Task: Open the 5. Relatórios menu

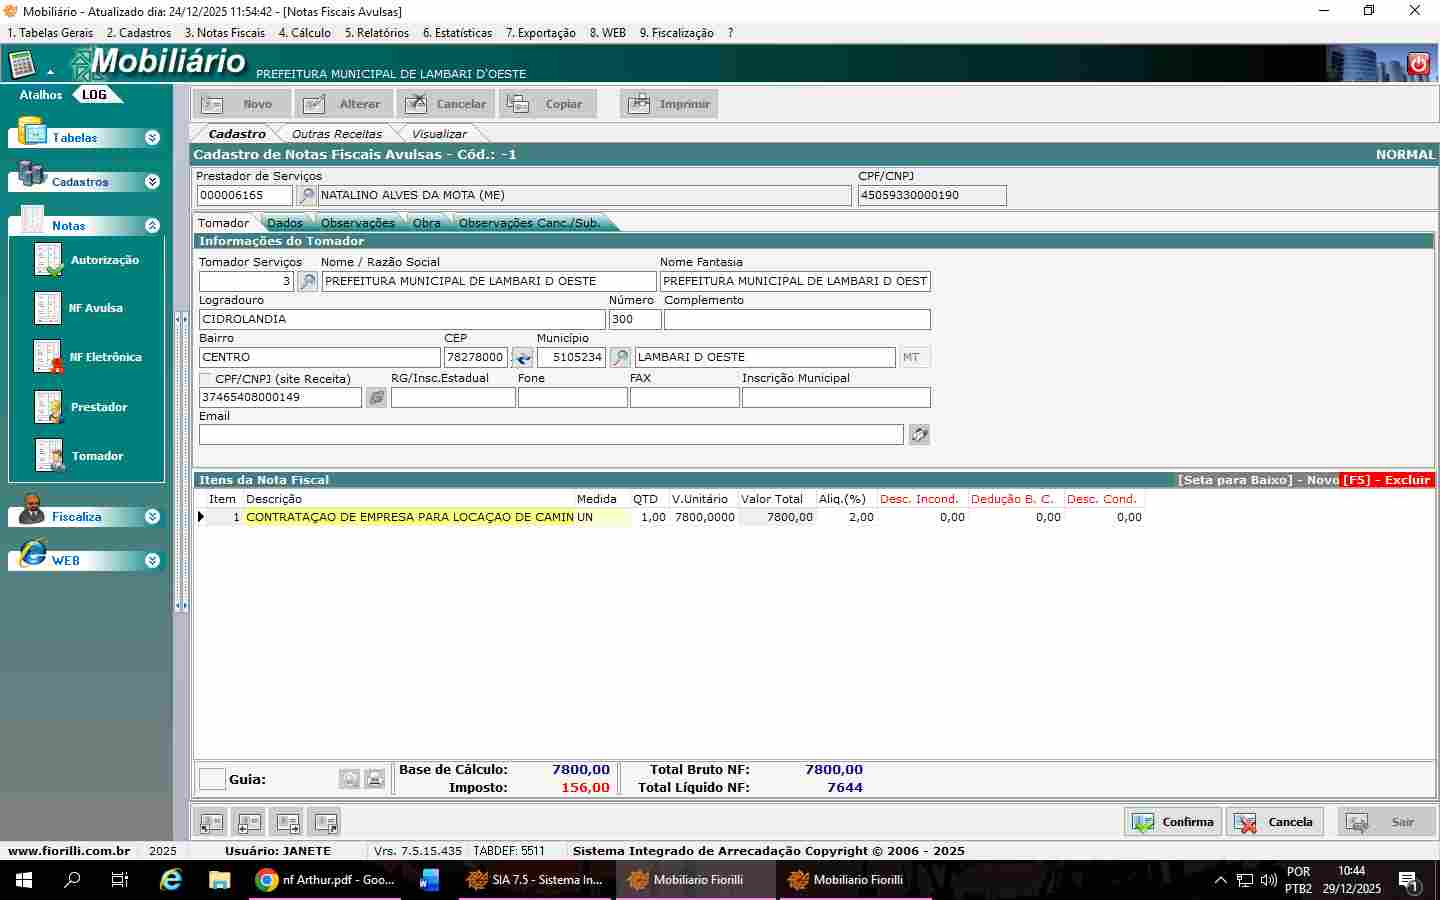Action: 376,33
